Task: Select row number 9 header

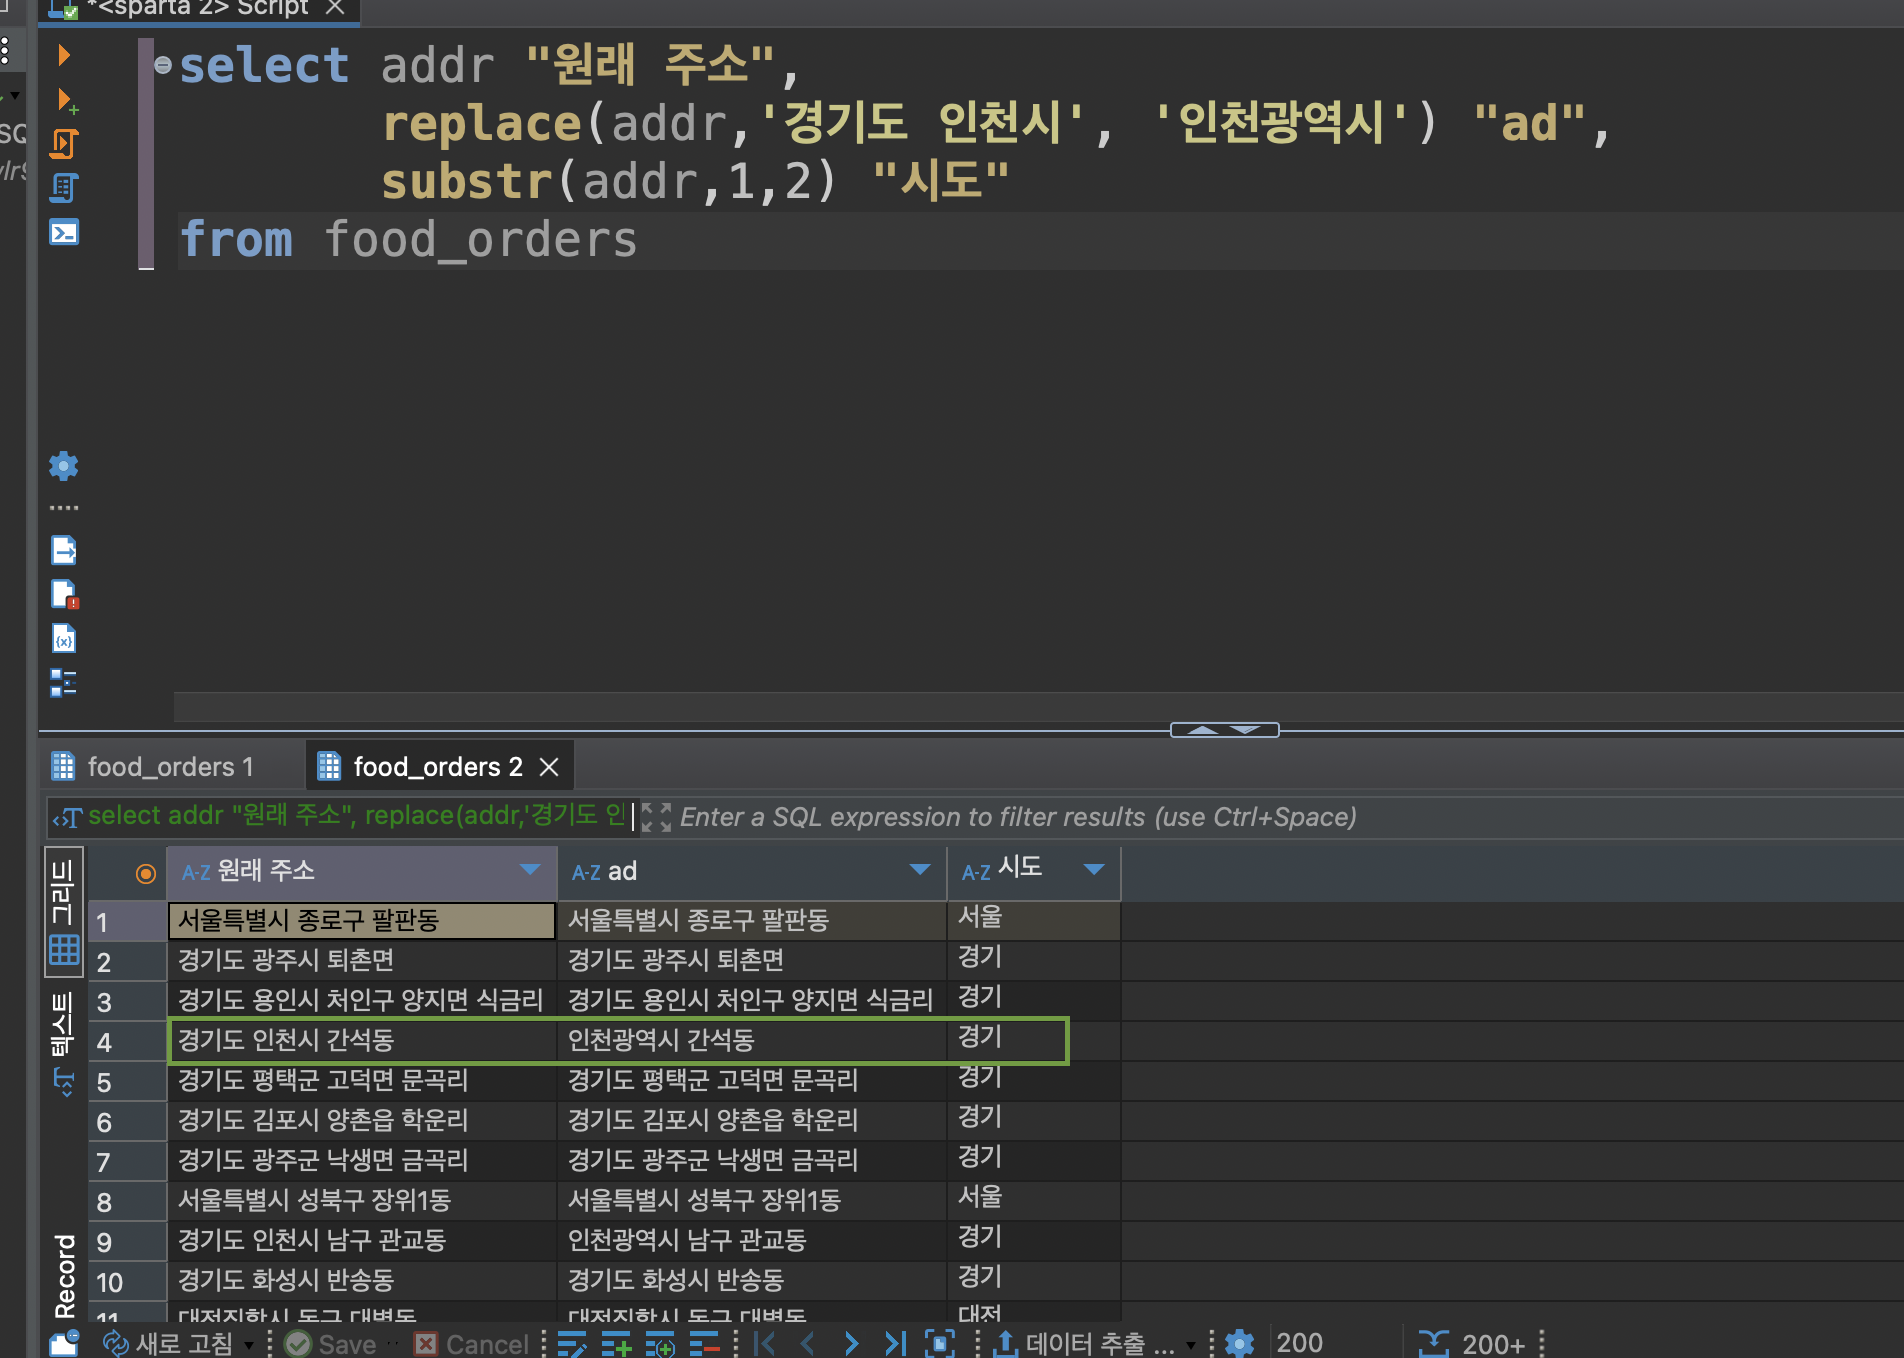Action: (127, 1242)
